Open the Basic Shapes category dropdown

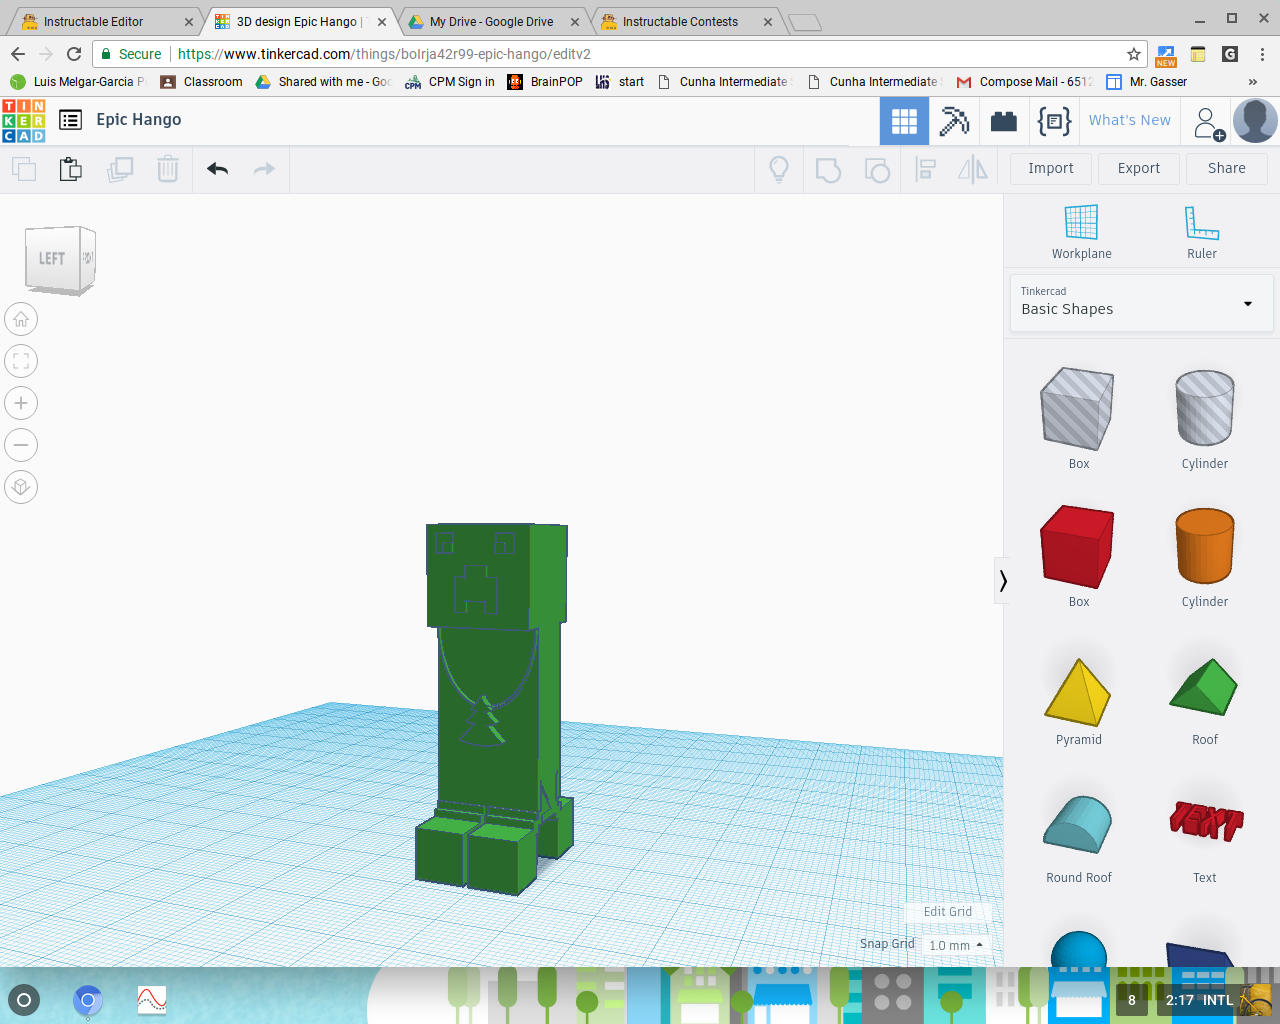coord(1141,303)
